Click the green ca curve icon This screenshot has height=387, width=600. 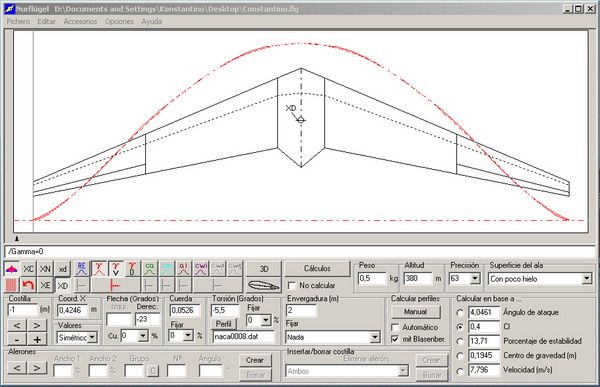[x=150, y=269]
